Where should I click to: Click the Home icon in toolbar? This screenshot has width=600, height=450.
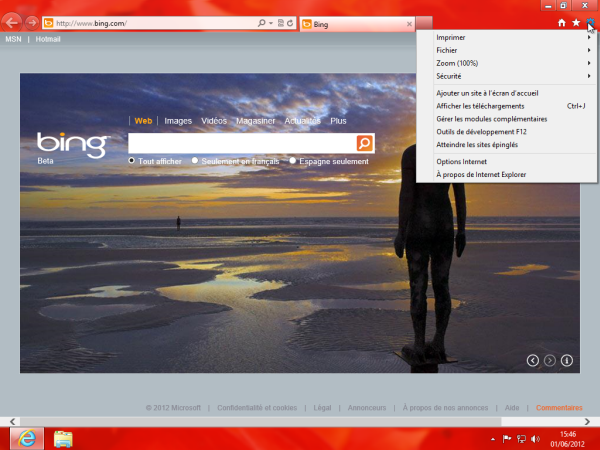[x=561, y=22]
